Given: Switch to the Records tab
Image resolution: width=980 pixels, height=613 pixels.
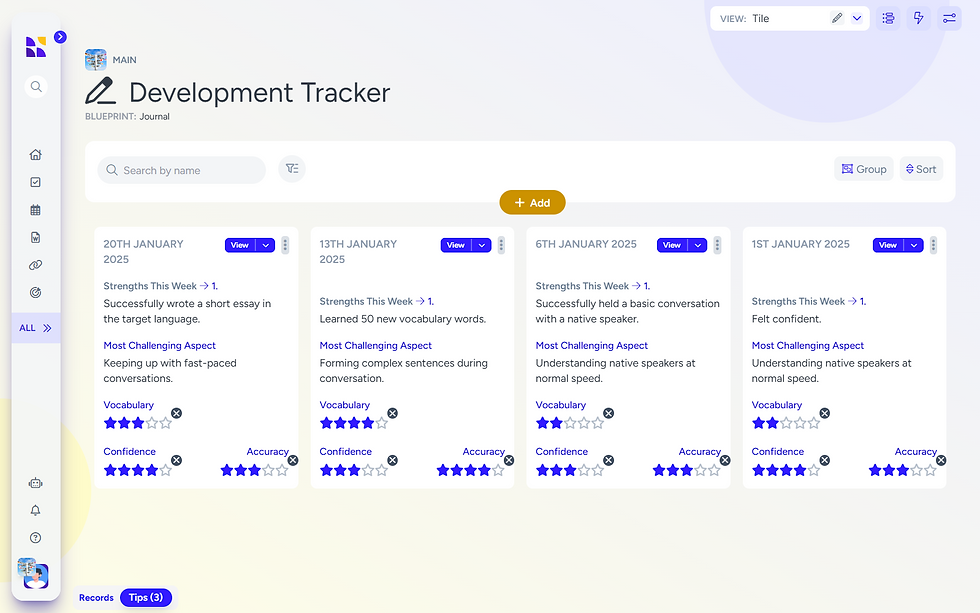Looking at the screenshot, I should coord(96,597).
